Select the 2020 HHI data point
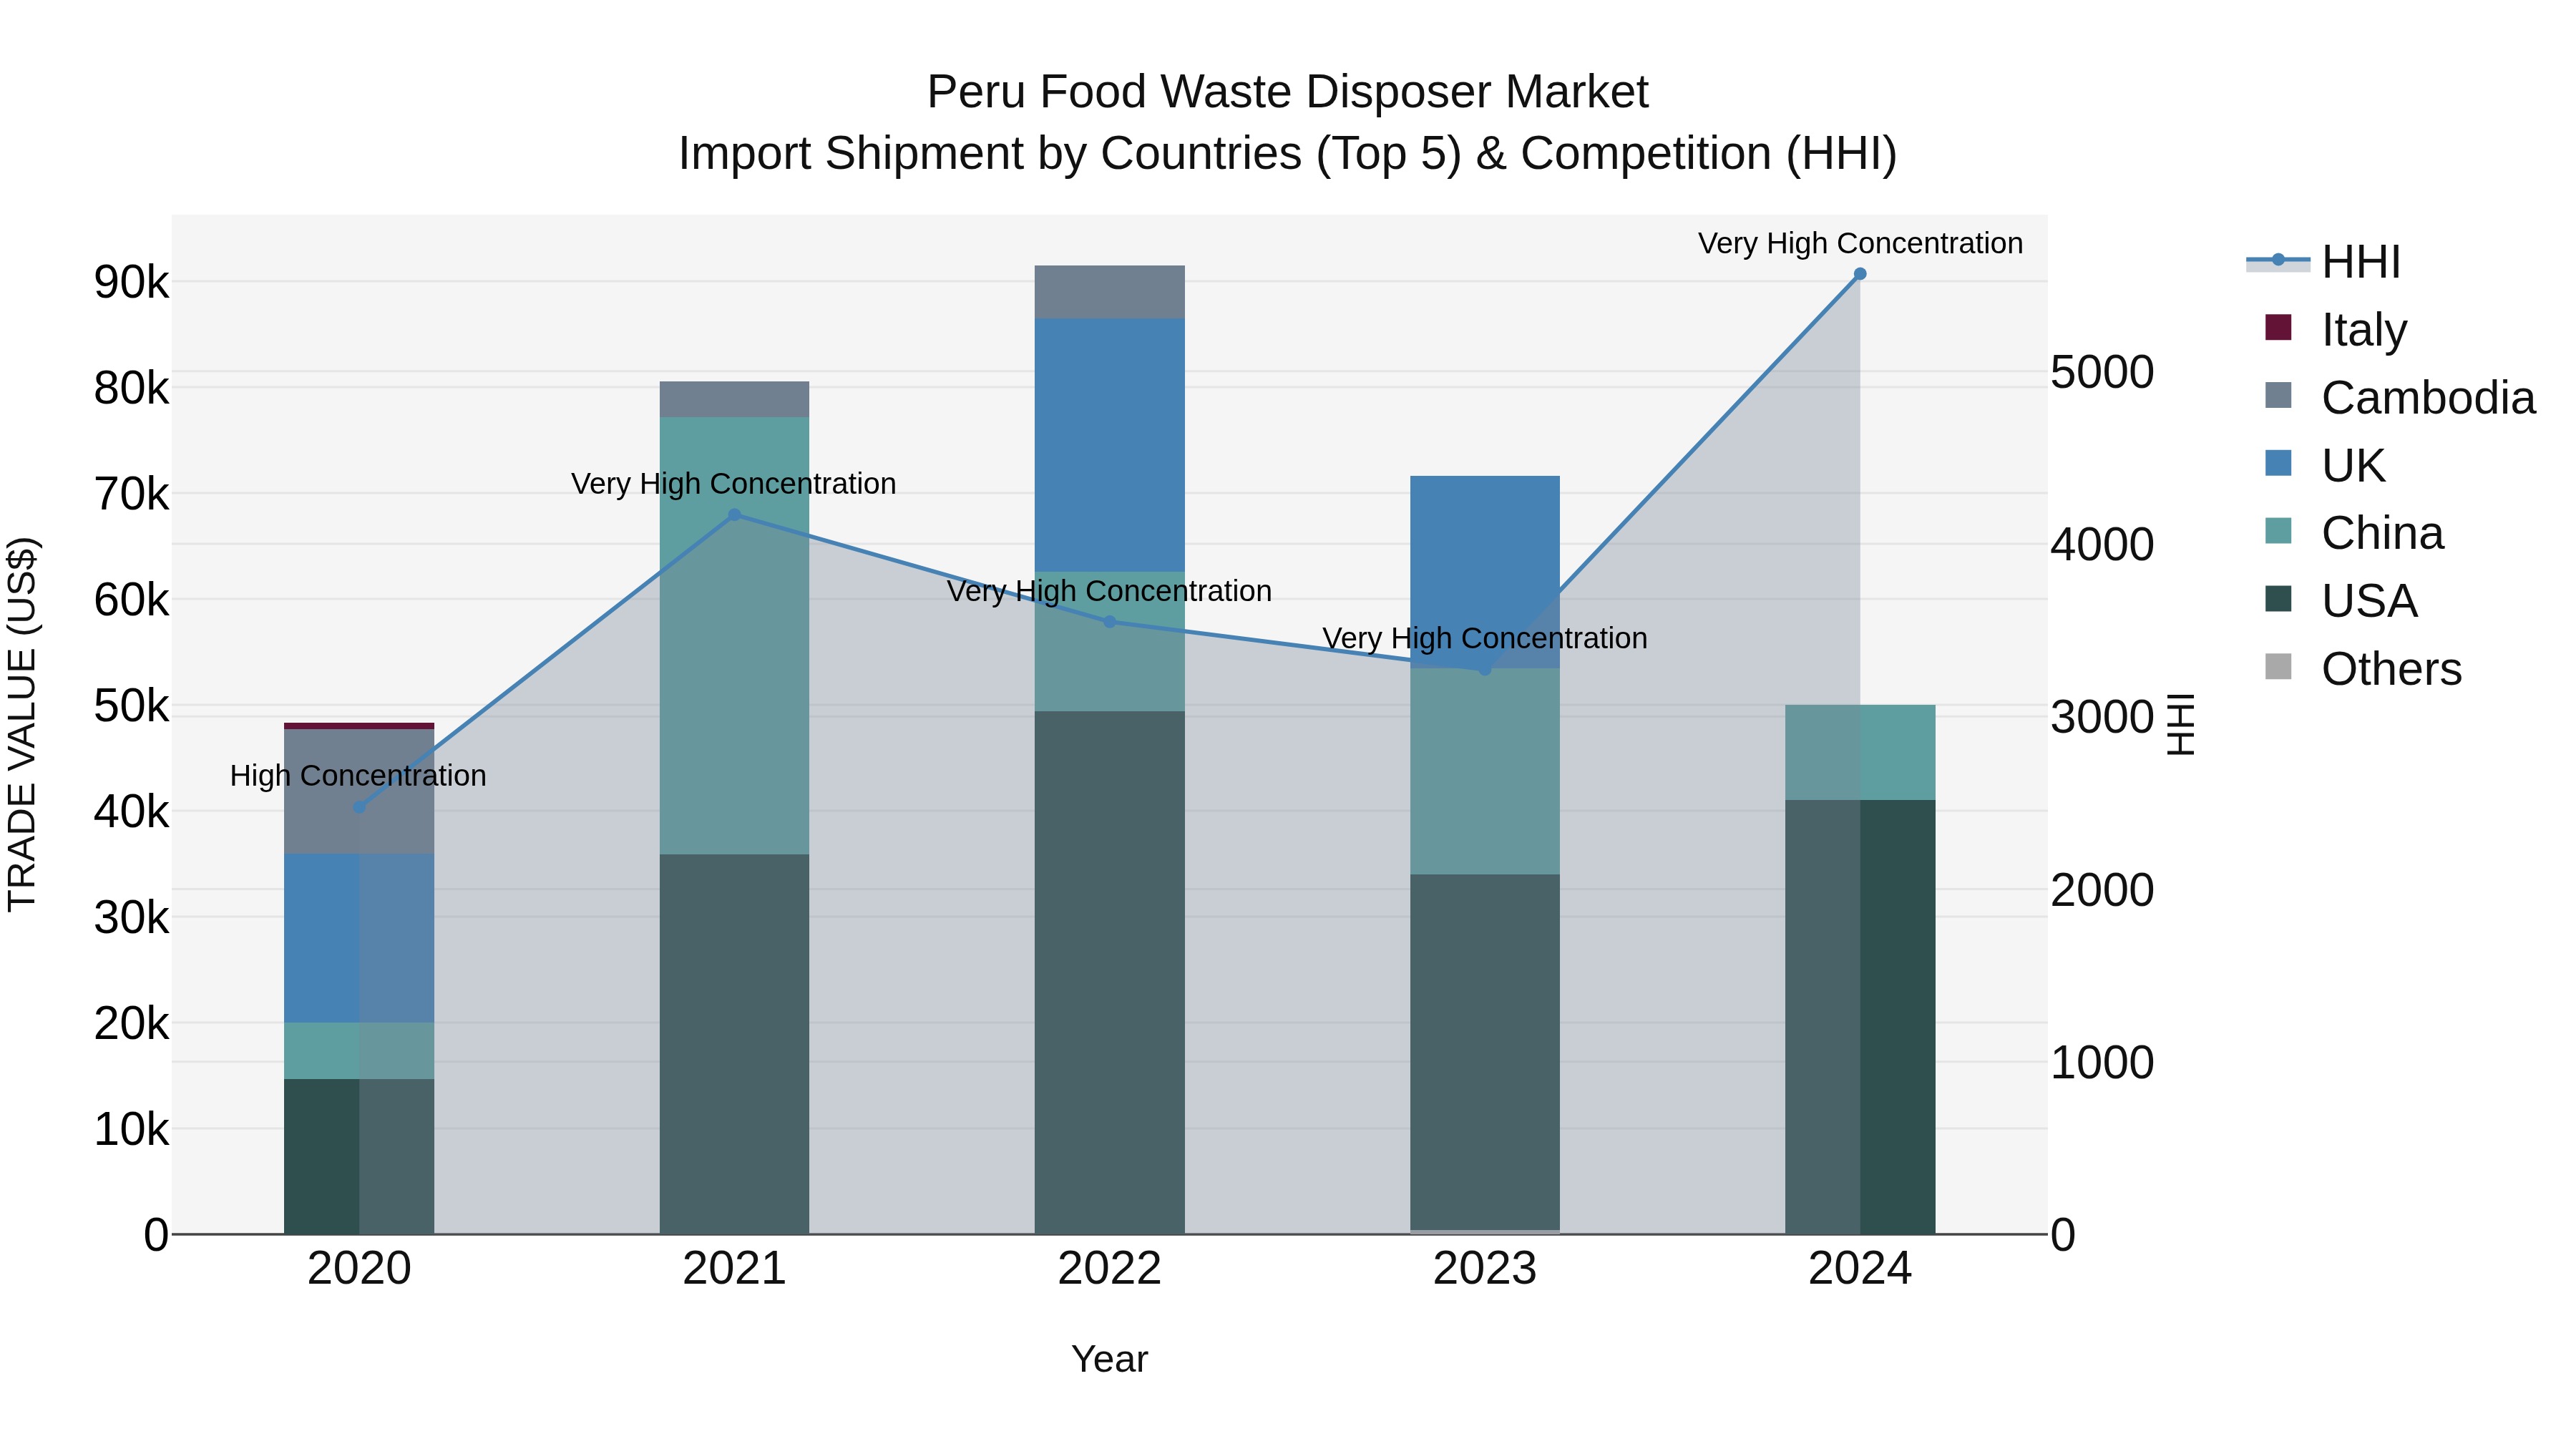The width and height of the screenshot is (2576, 1449). point(359,807)
